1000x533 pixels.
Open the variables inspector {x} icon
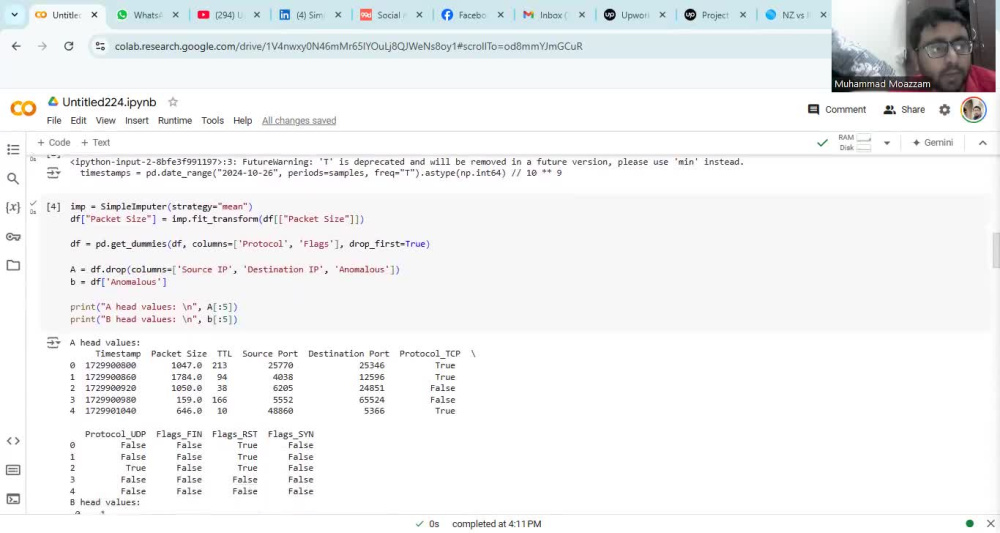[x=13, y=208]
